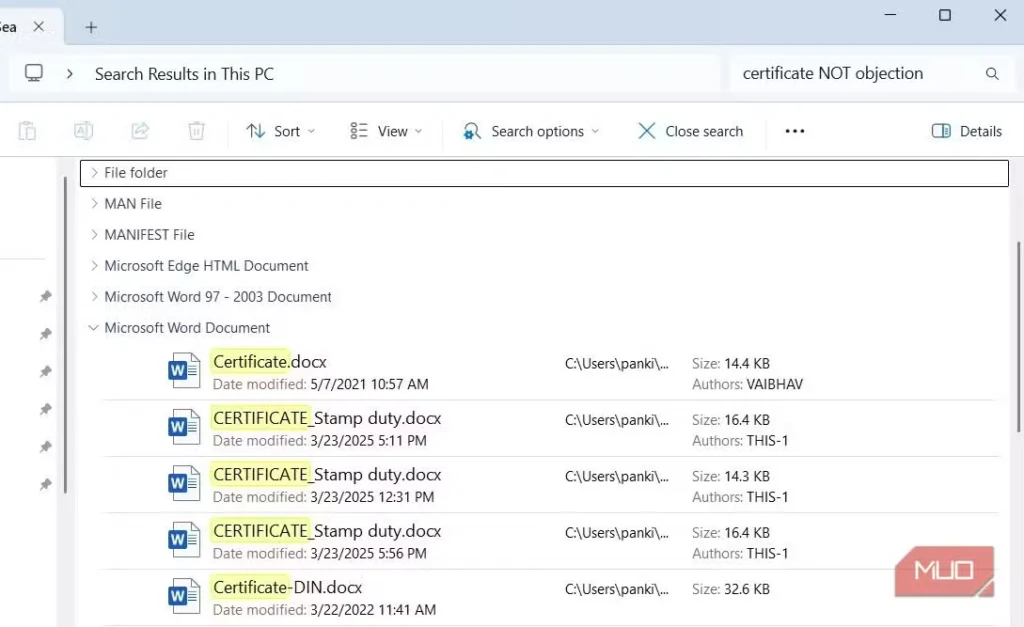Click the Delete trash icon
1024x627 pixels.
coord(197,131)
